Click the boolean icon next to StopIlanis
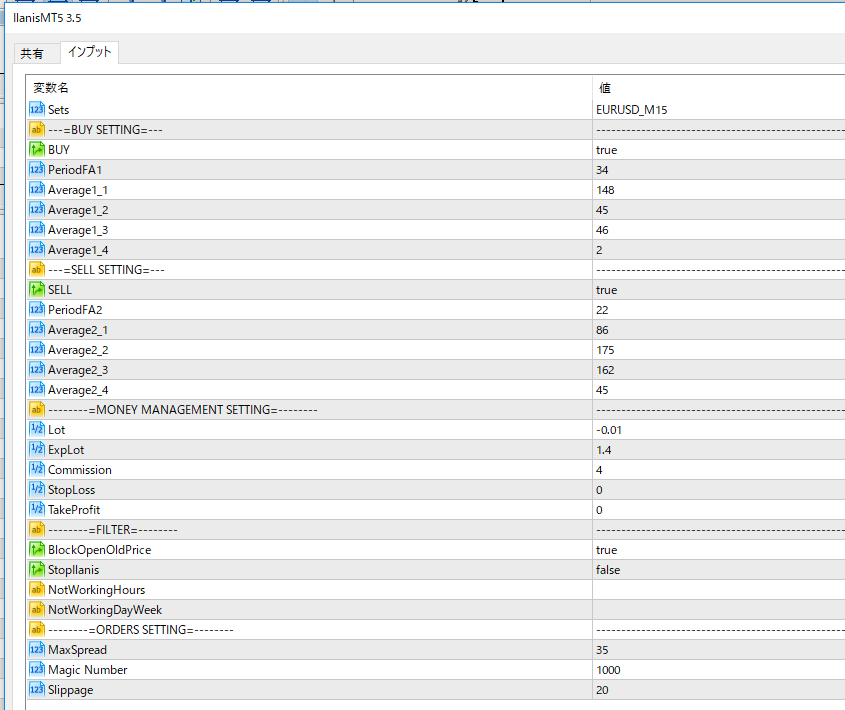Image resolution: width=845 pixels, height=710 pixels. click(x=37, y=569)
